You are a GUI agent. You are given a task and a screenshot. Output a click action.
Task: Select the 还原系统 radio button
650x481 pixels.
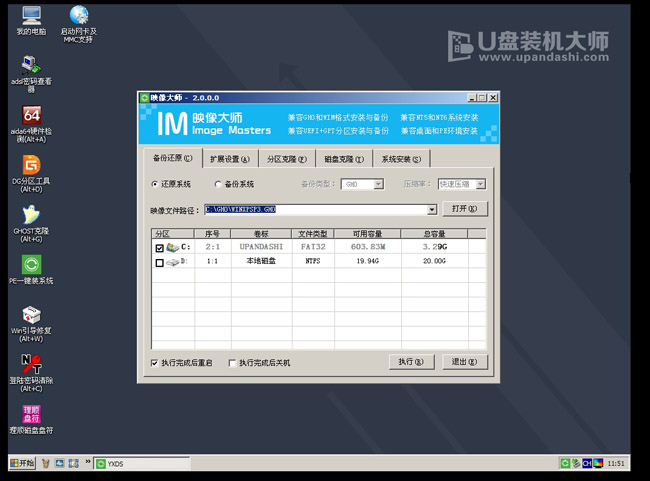(155, 184)
